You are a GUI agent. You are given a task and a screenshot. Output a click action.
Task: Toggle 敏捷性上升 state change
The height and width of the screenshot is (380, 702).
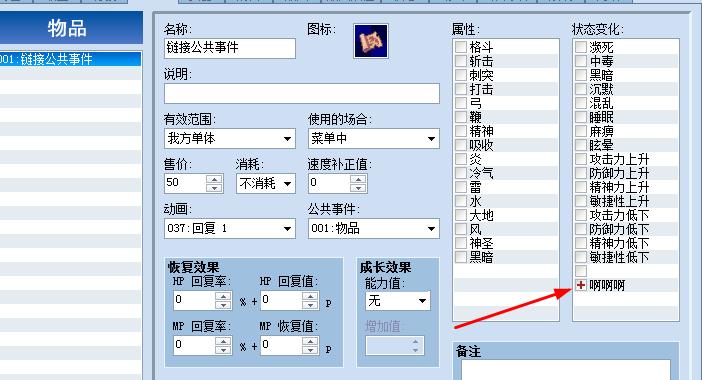click(x=581, y=201)
